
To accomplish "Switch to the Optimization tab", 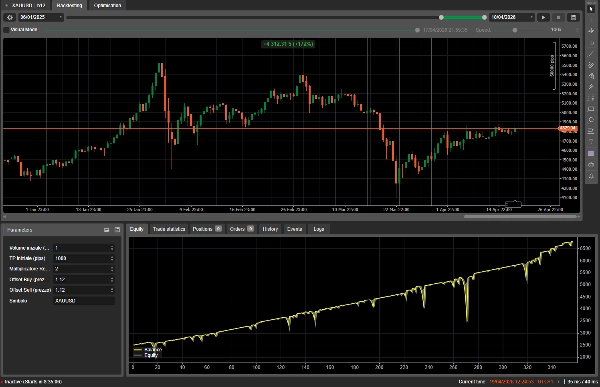I will pos(107,5).
